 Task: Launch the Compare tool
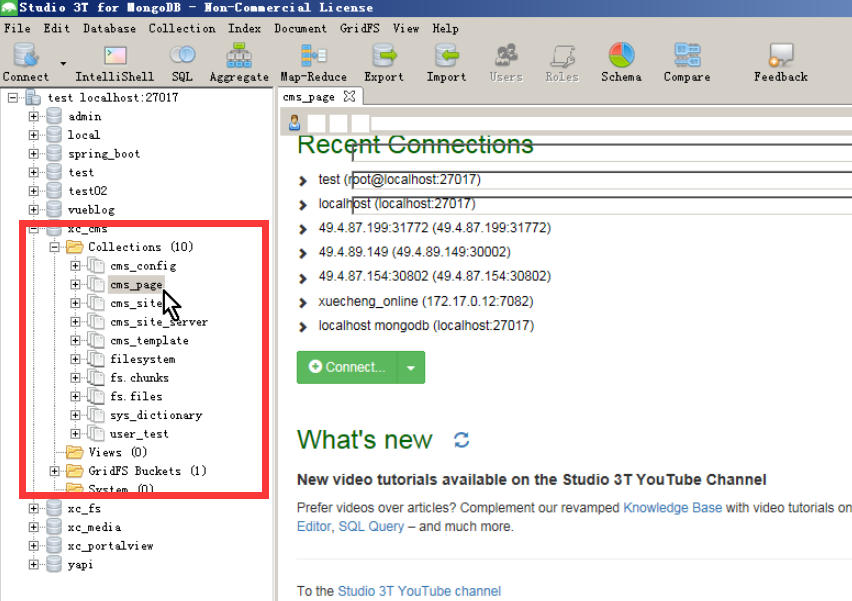(x=687, y=55)
